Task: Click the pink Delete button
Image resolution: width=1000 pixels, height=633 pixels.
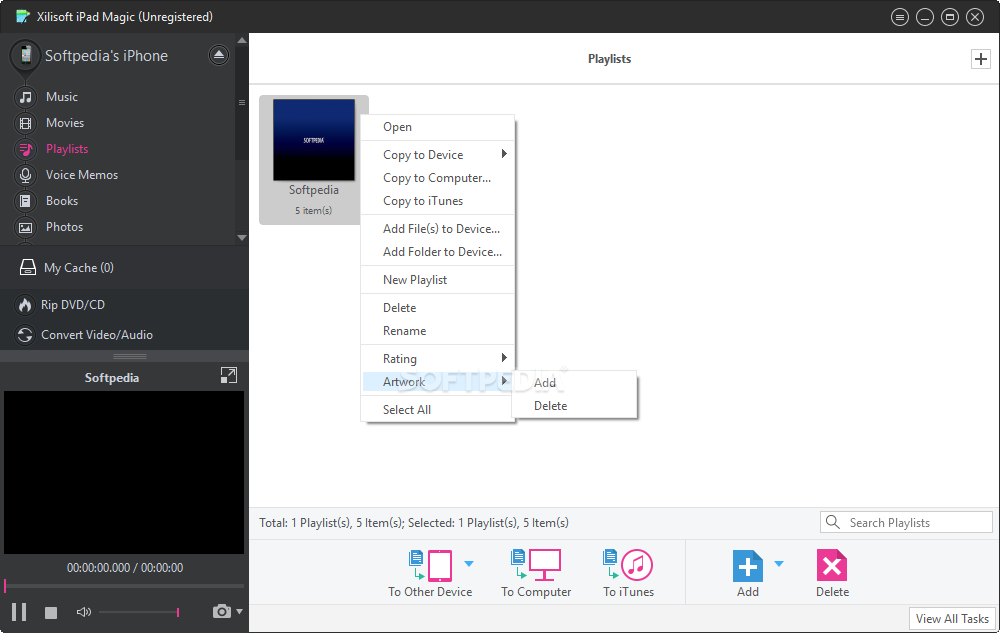Action: click(832, 566)
